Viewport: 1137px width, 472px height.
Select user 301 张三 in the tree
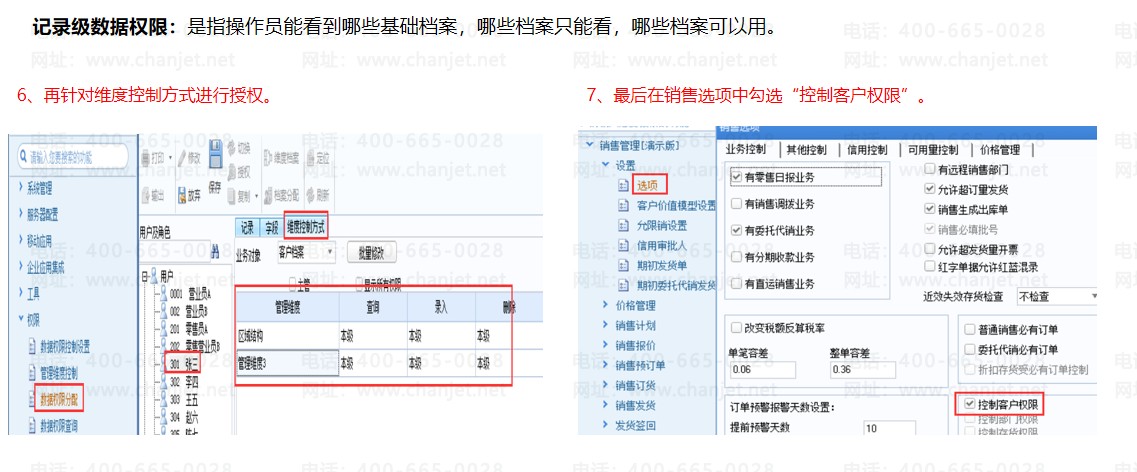pyautogui.click(x=183, y=365)
